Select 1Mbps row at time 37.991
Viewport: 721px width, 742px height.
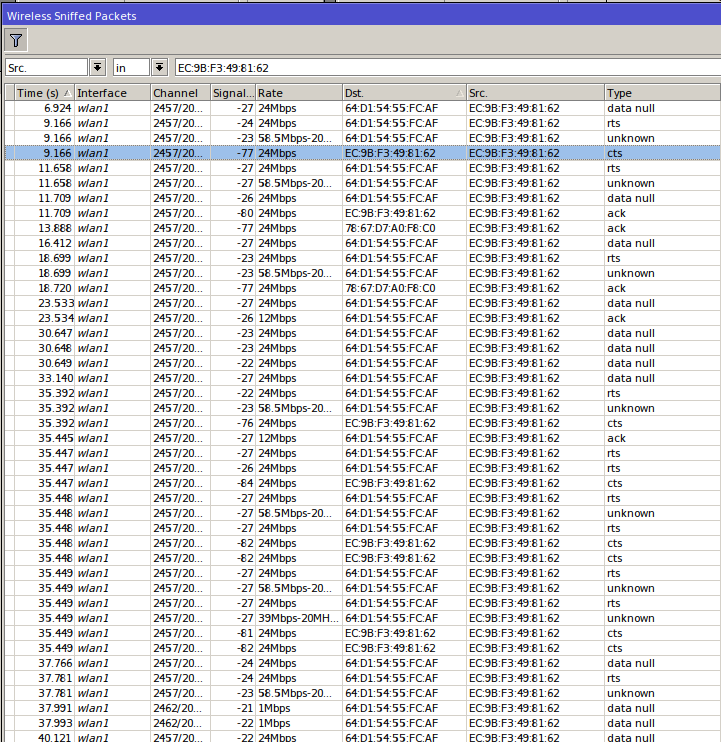click(x=363, y=708)
